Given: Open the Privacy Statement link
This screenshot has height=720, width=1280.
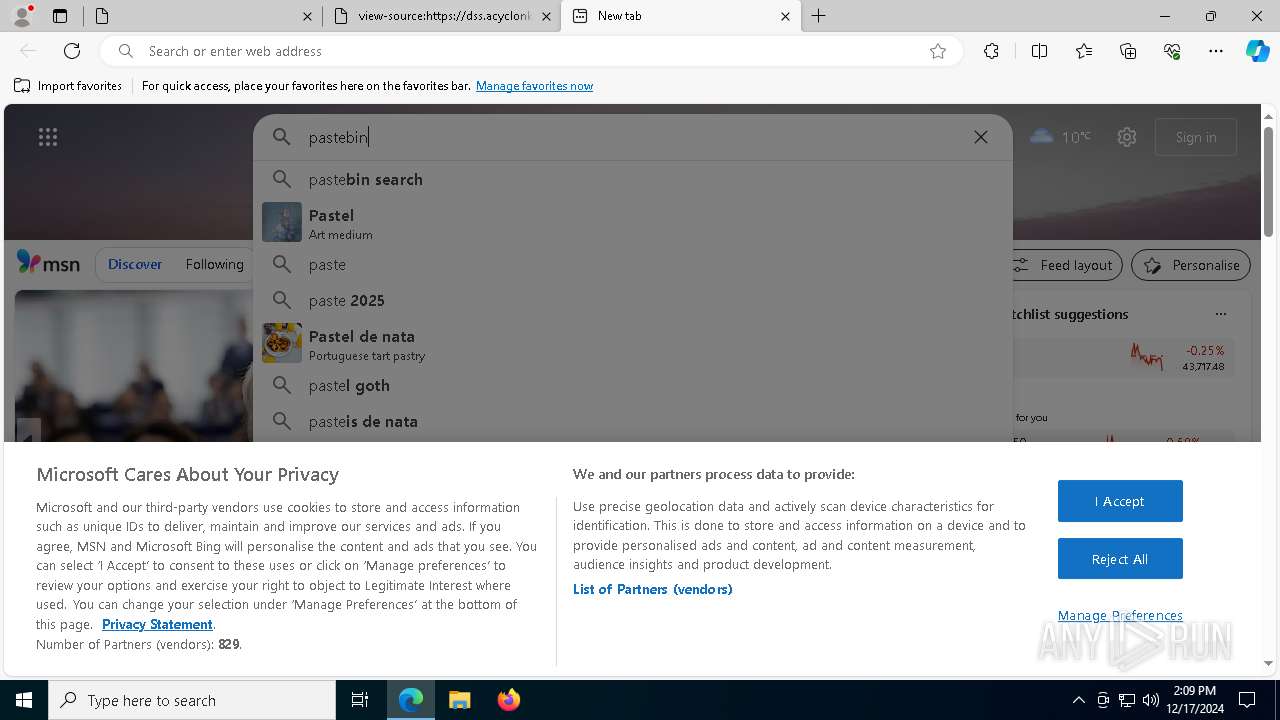Looking at the screenshot, I should click(x=157, y=624).
